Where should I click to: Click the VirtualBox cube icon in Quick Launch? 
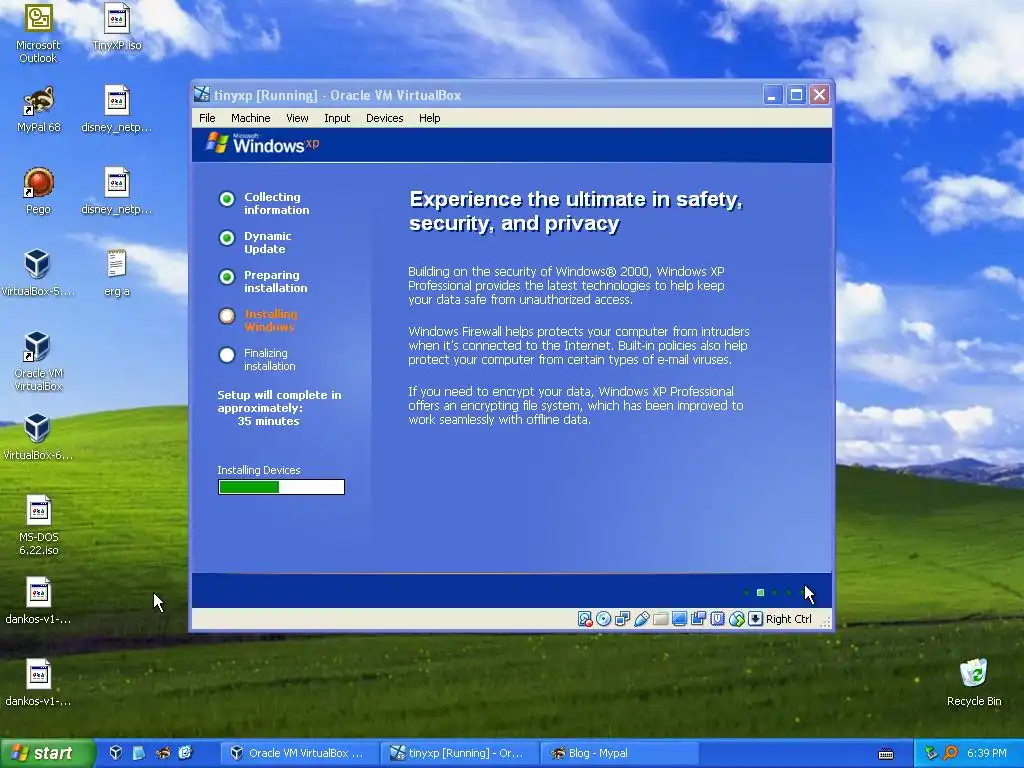pyautogui.click(x=116, y=753)
